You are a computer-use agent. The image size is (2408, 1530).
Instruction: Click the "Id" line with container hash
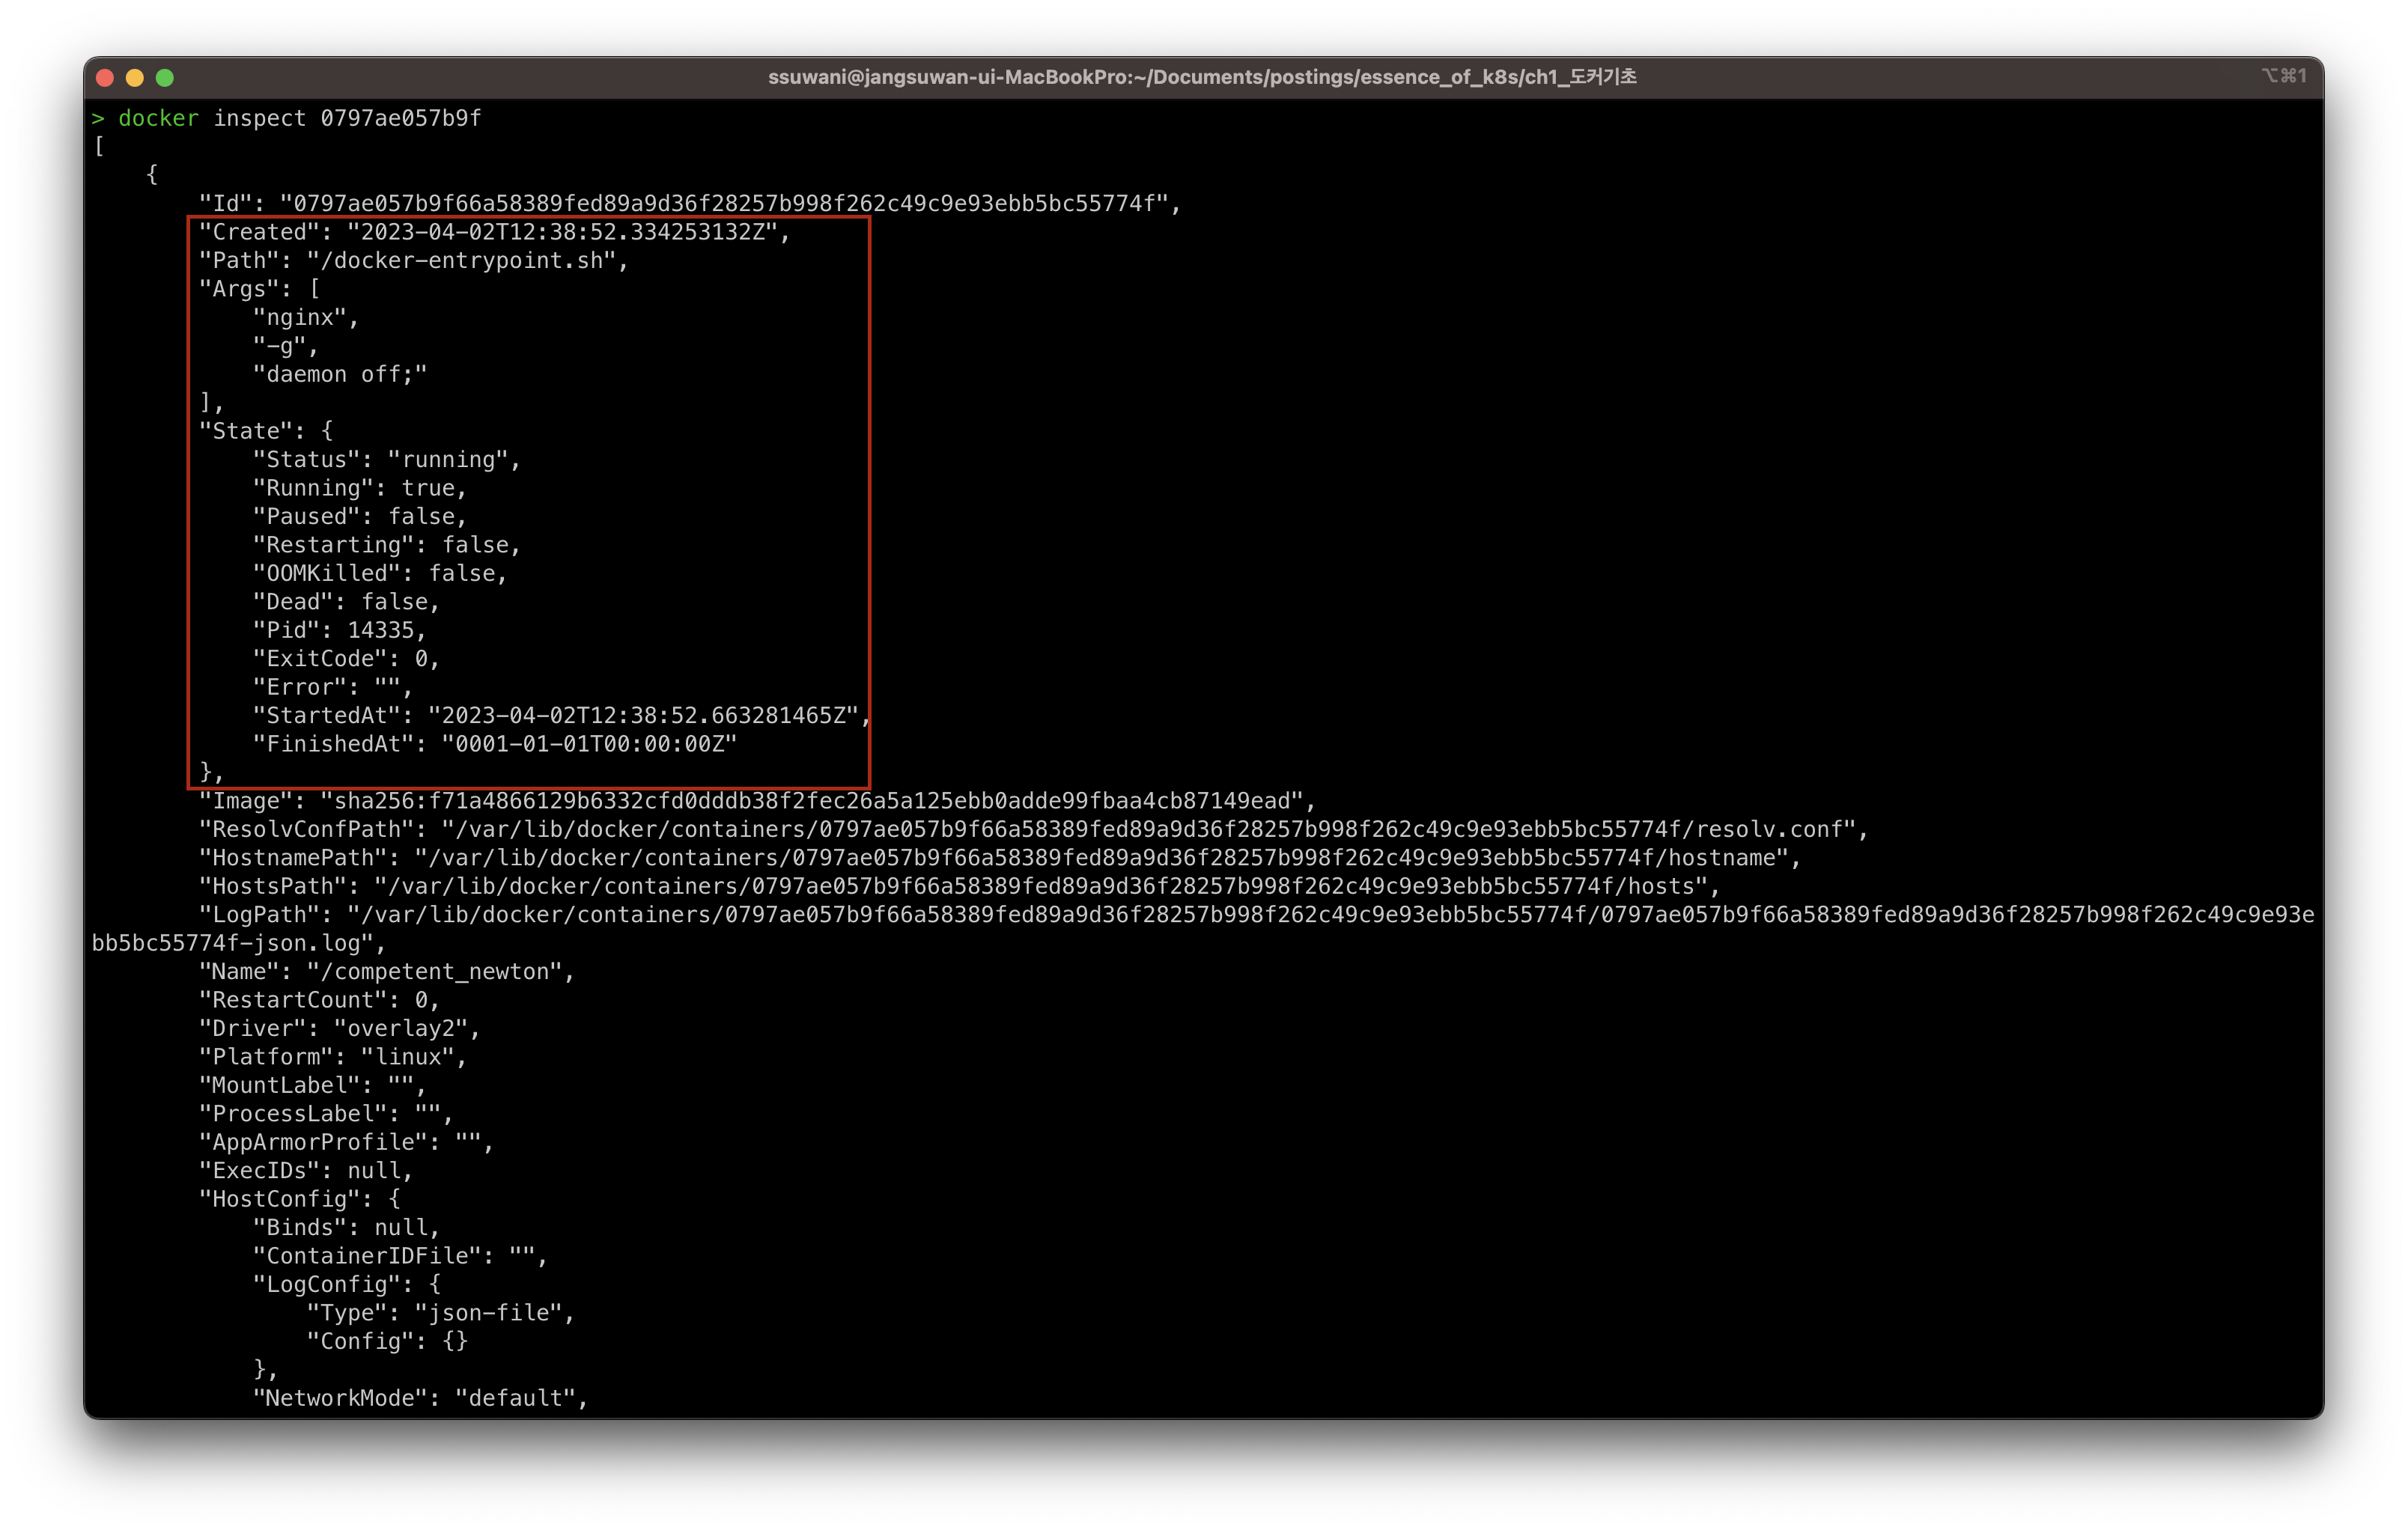pyautogui.click(x=689, y=204)
